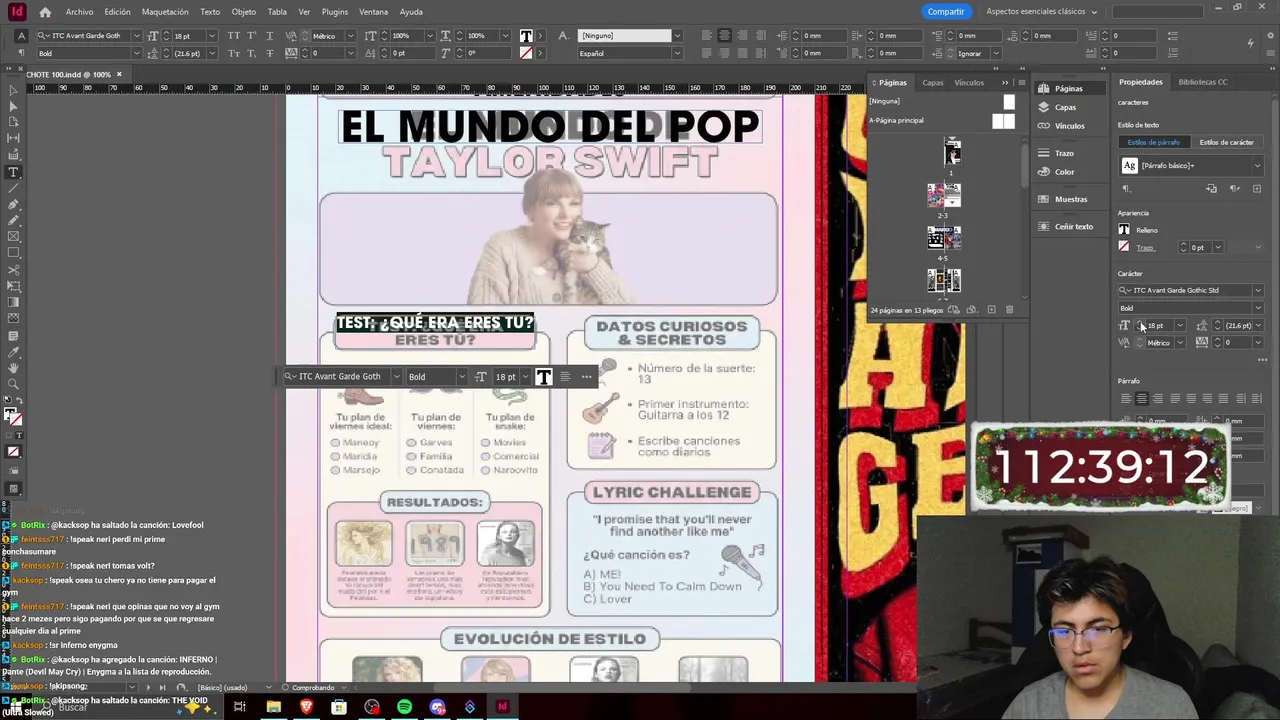The image size is (1280, 720).
Task: Switch to character formatting controls (A icon)
Action: [21, 36]
